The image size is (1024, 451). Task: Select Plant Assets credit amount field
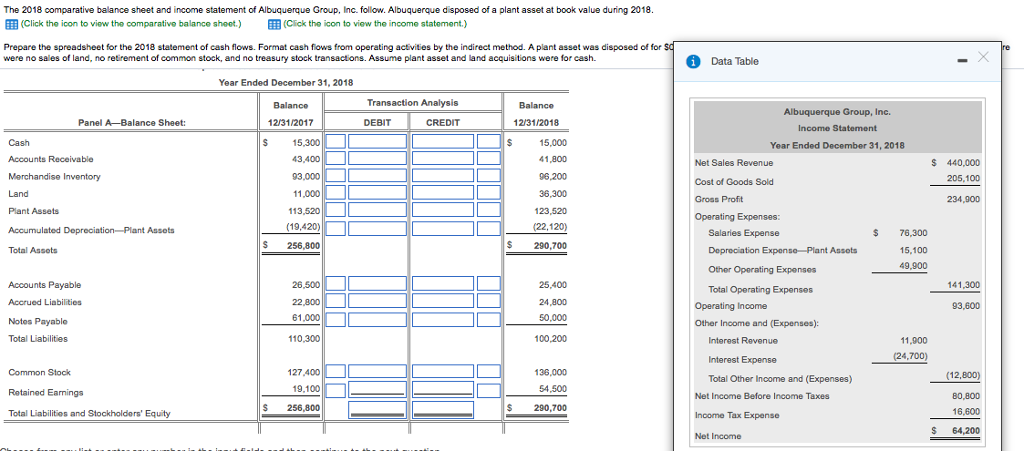coord(443,210)
